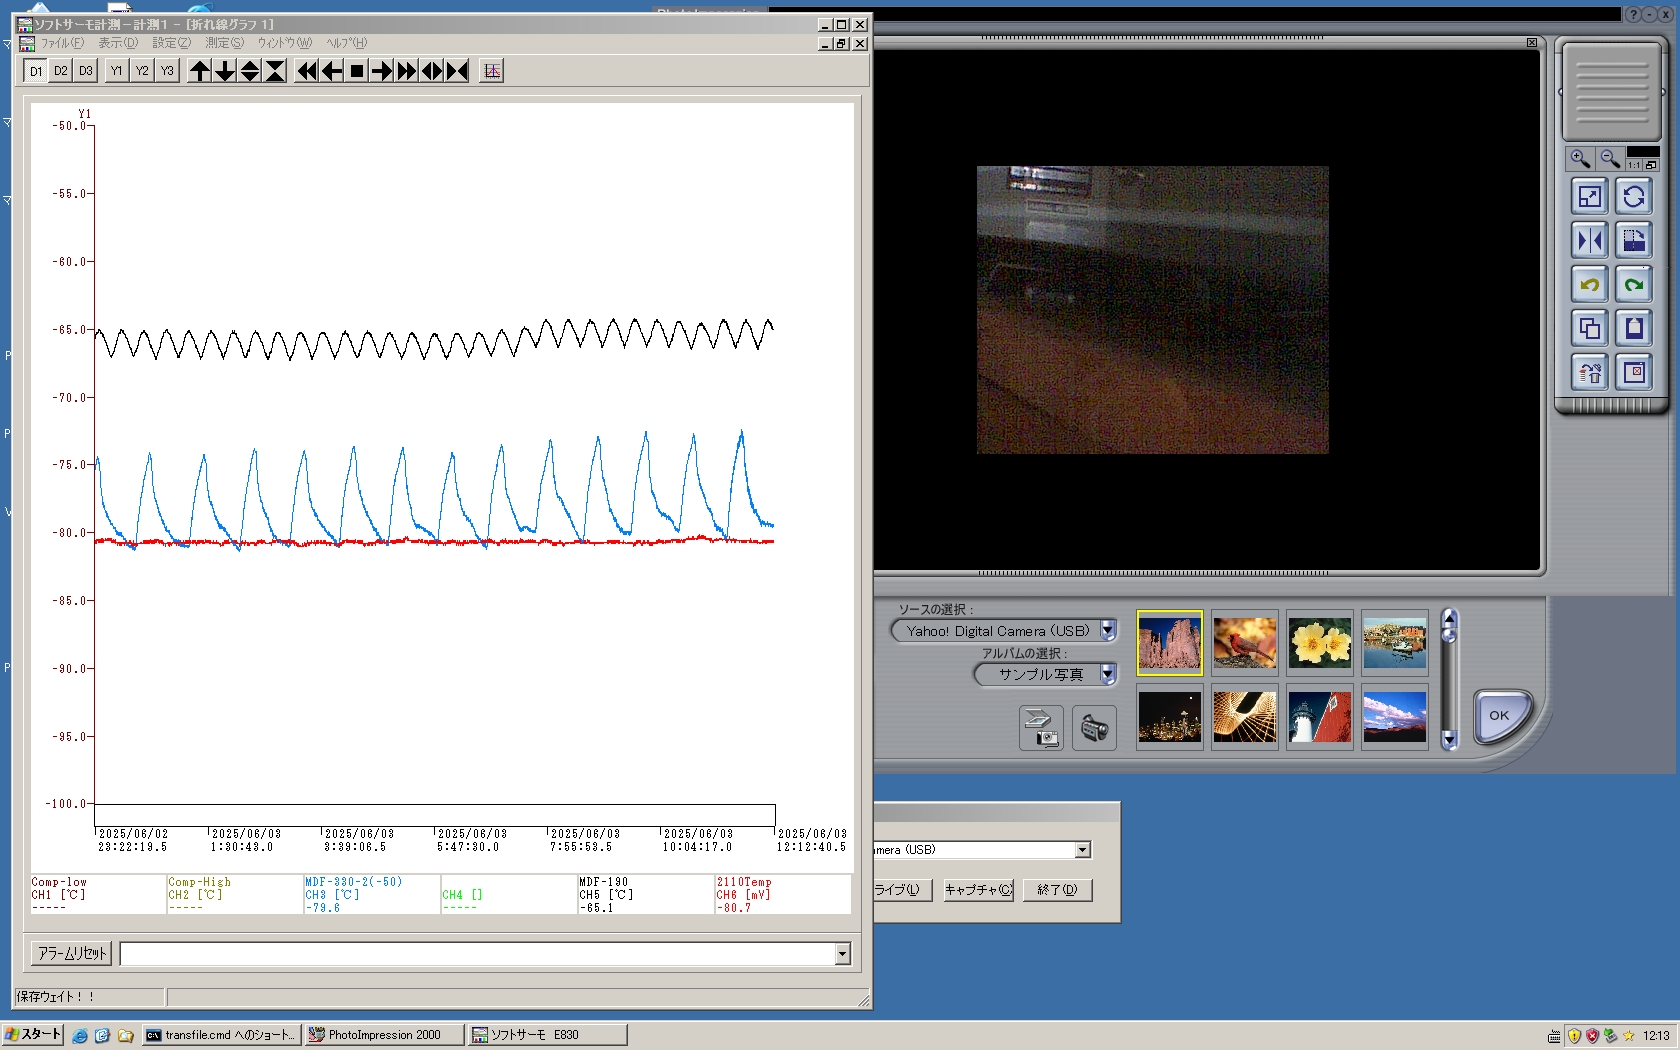Expand time axis with the outward arrows icon

point(432,71)
